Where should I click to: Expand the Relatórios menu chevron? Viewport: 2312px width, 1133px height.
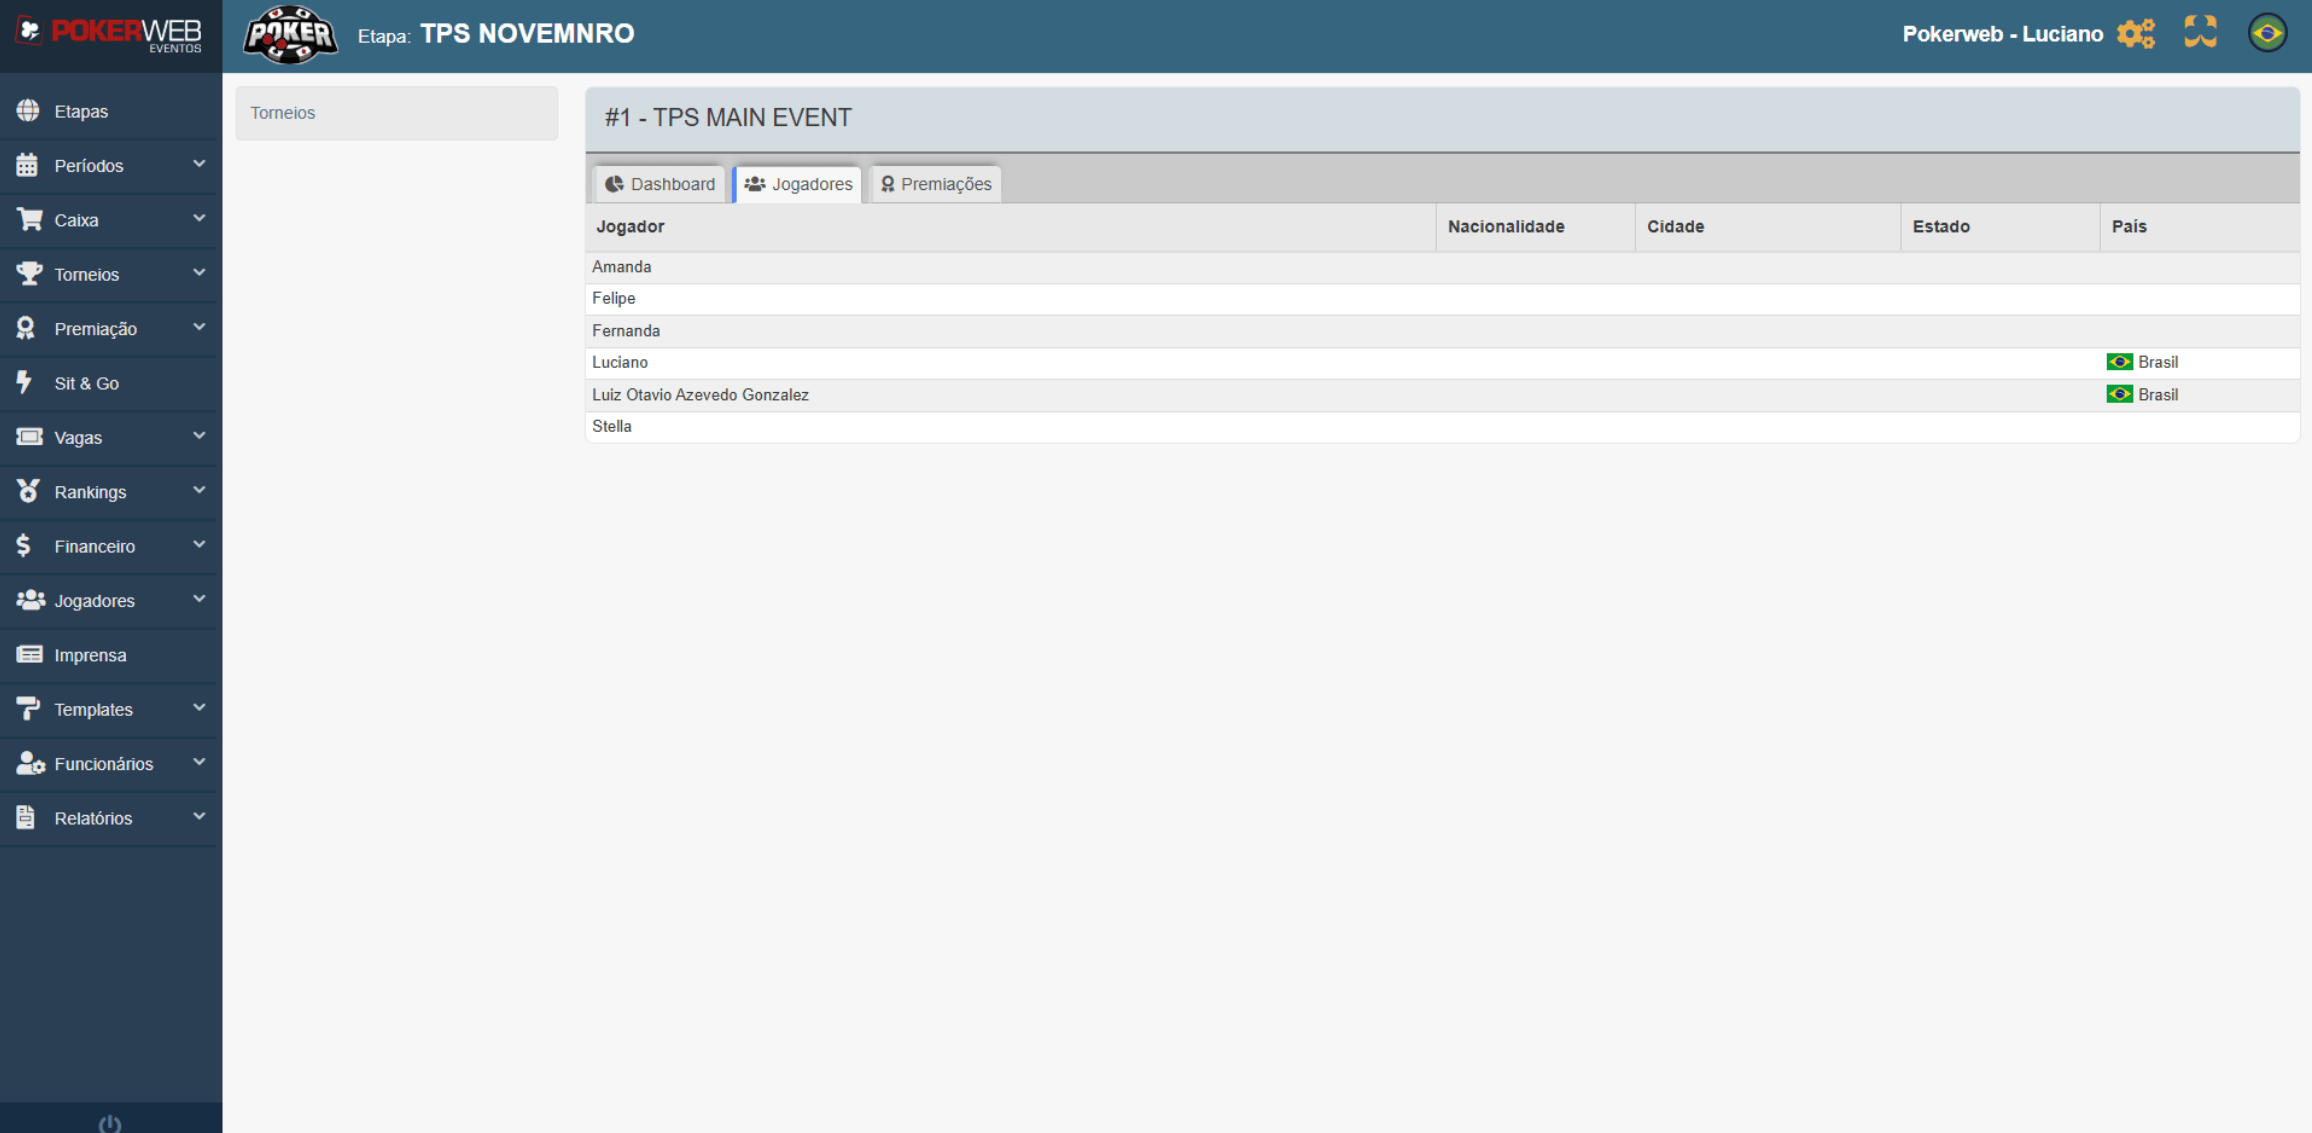(199, 816)
